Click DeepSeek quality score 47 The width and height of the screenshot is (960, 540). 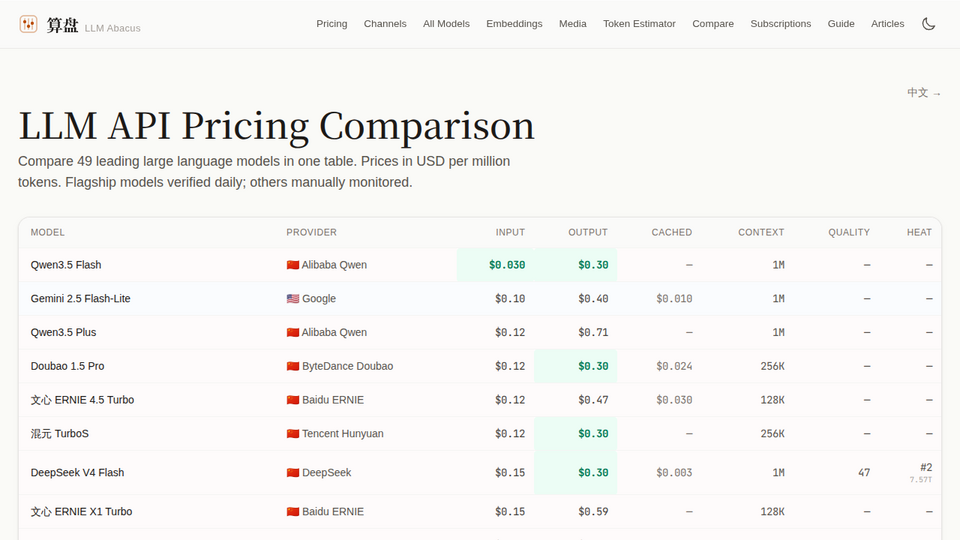864,473
